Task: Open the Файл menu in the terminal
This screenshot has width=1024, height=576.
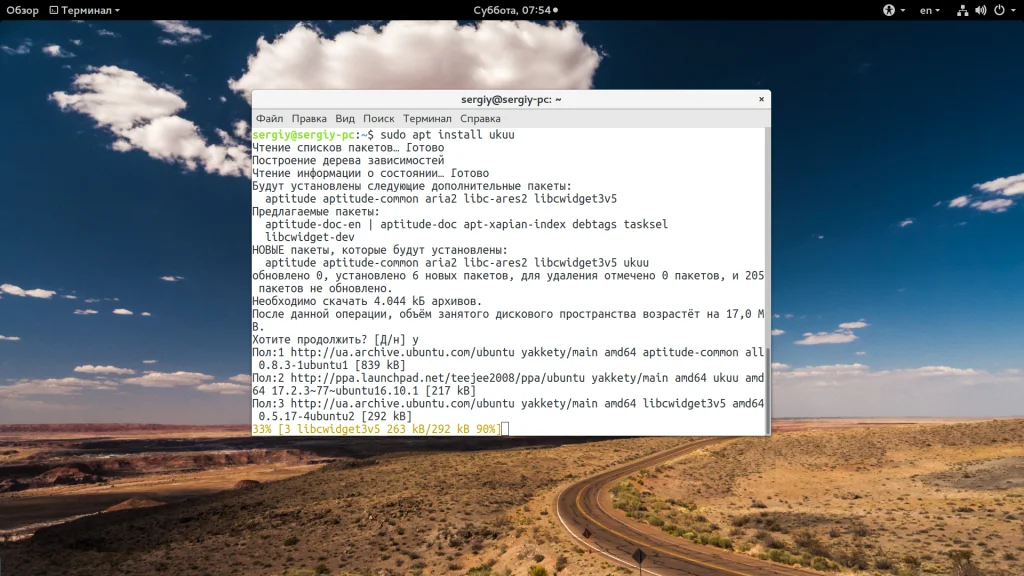Action: click(x=269, y=119)
